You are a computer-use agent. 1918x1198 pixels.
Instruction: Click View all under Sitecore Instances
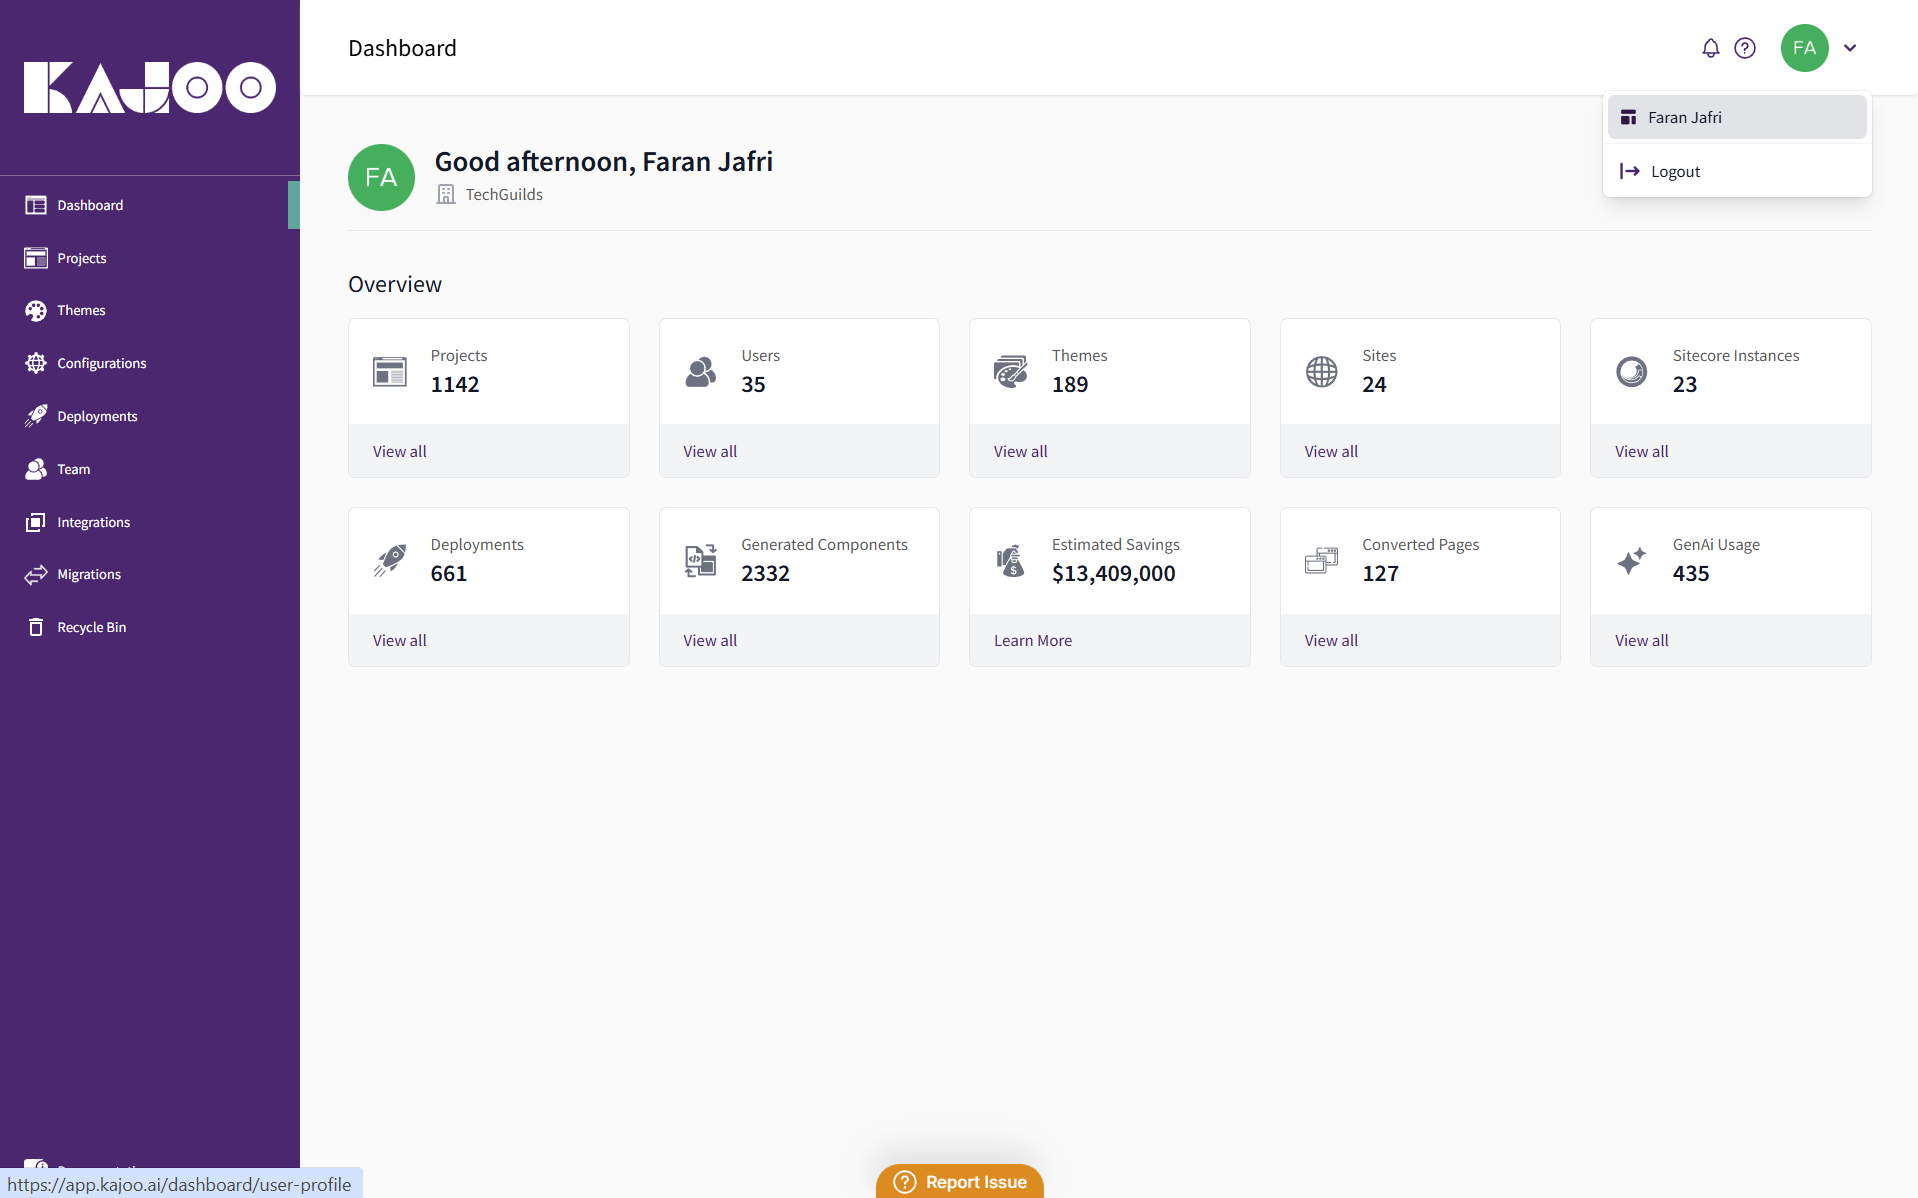pos(1641,451)
